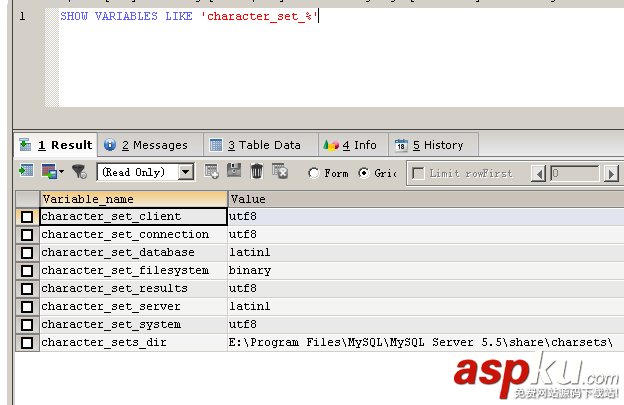Check the character_set_server row checkbox
Screen dimensions: 624x405
pyautogui.click(x=27, y=307)
